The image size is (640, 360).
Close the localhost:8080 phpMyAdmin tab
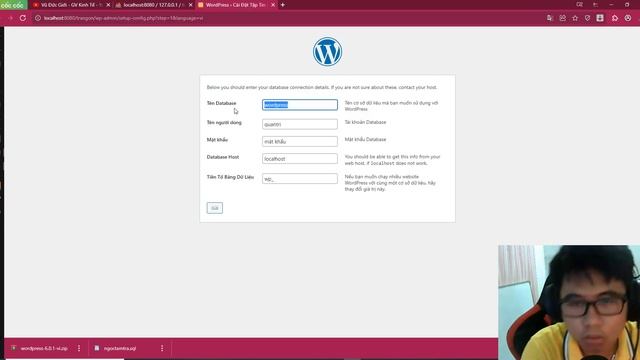click(191, 5)
